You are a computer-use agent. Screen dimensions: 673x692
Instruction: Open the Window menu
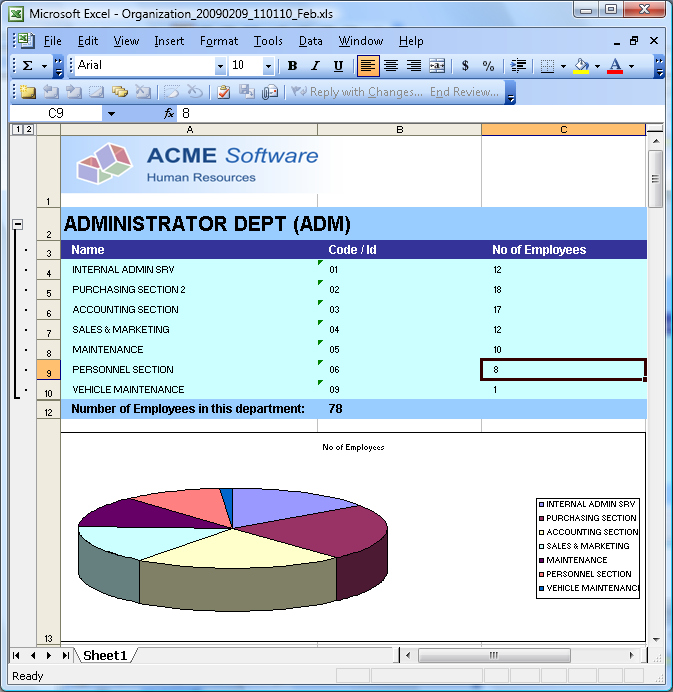pyautogui.click(x=361, y=41)
